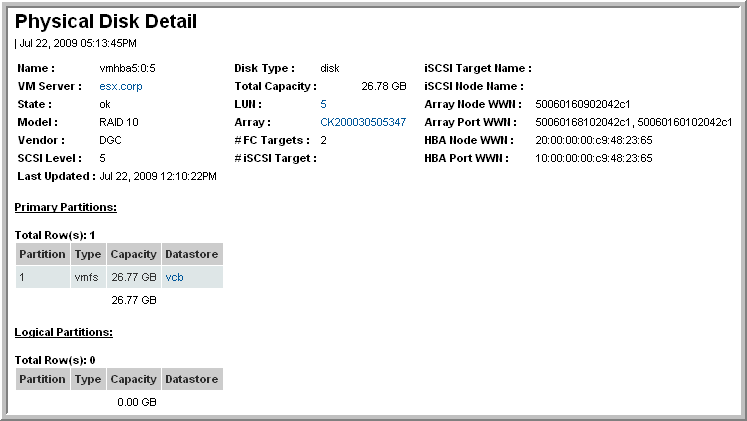This screenshot has height=421, width=747.
Task: Select the vmfs type cell in partition row
Action: tap(87, 277)
